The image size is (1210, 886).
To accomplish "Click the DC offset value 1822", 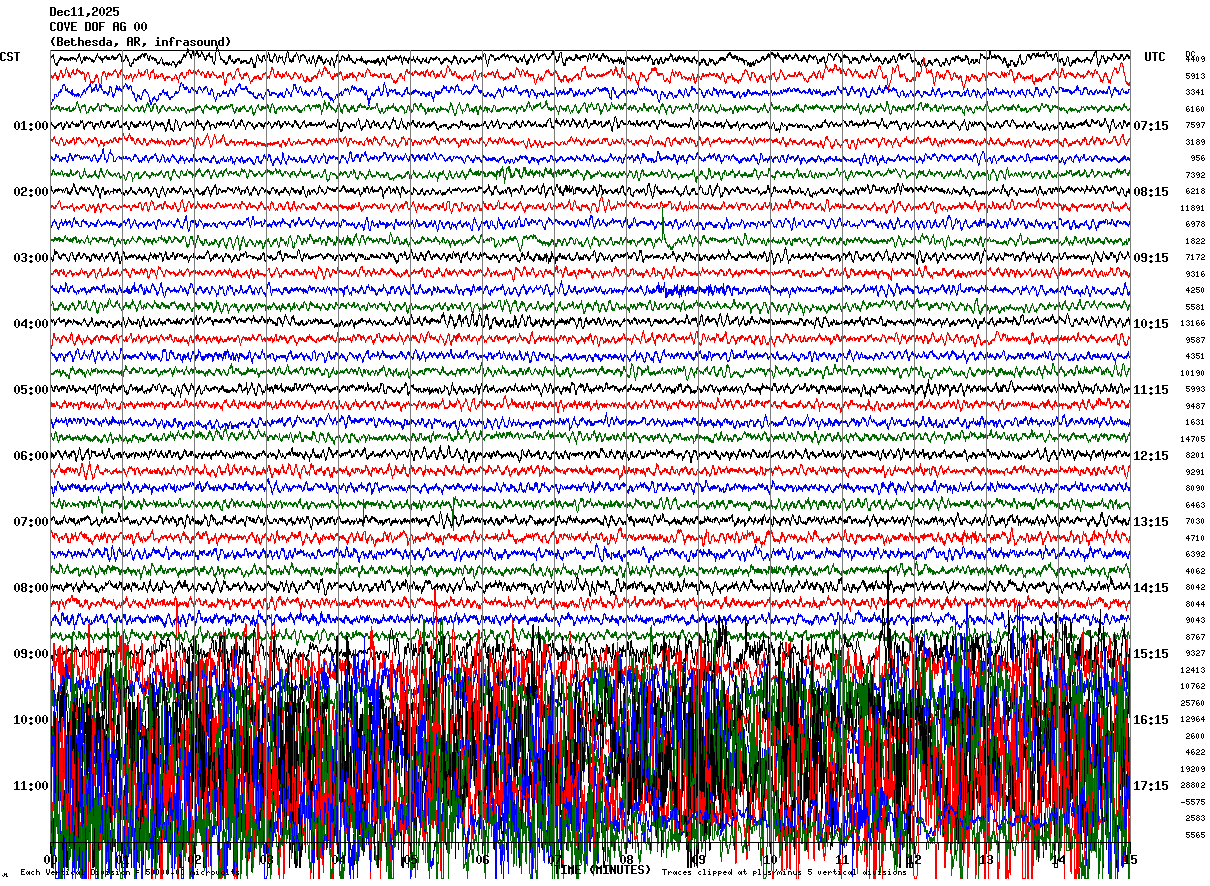I will 1195,241.
